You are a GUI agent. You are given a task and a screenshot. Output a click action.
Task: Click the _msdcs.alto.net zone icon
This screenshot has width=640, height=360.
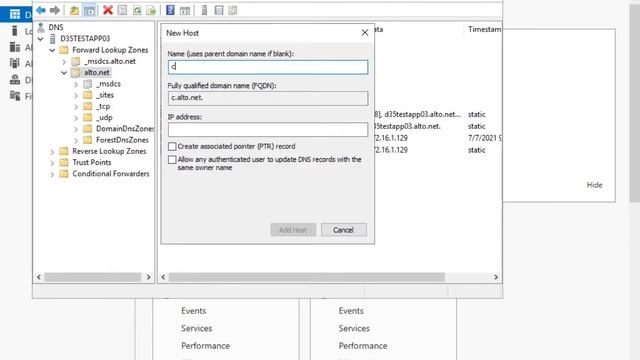coord(76,61)
